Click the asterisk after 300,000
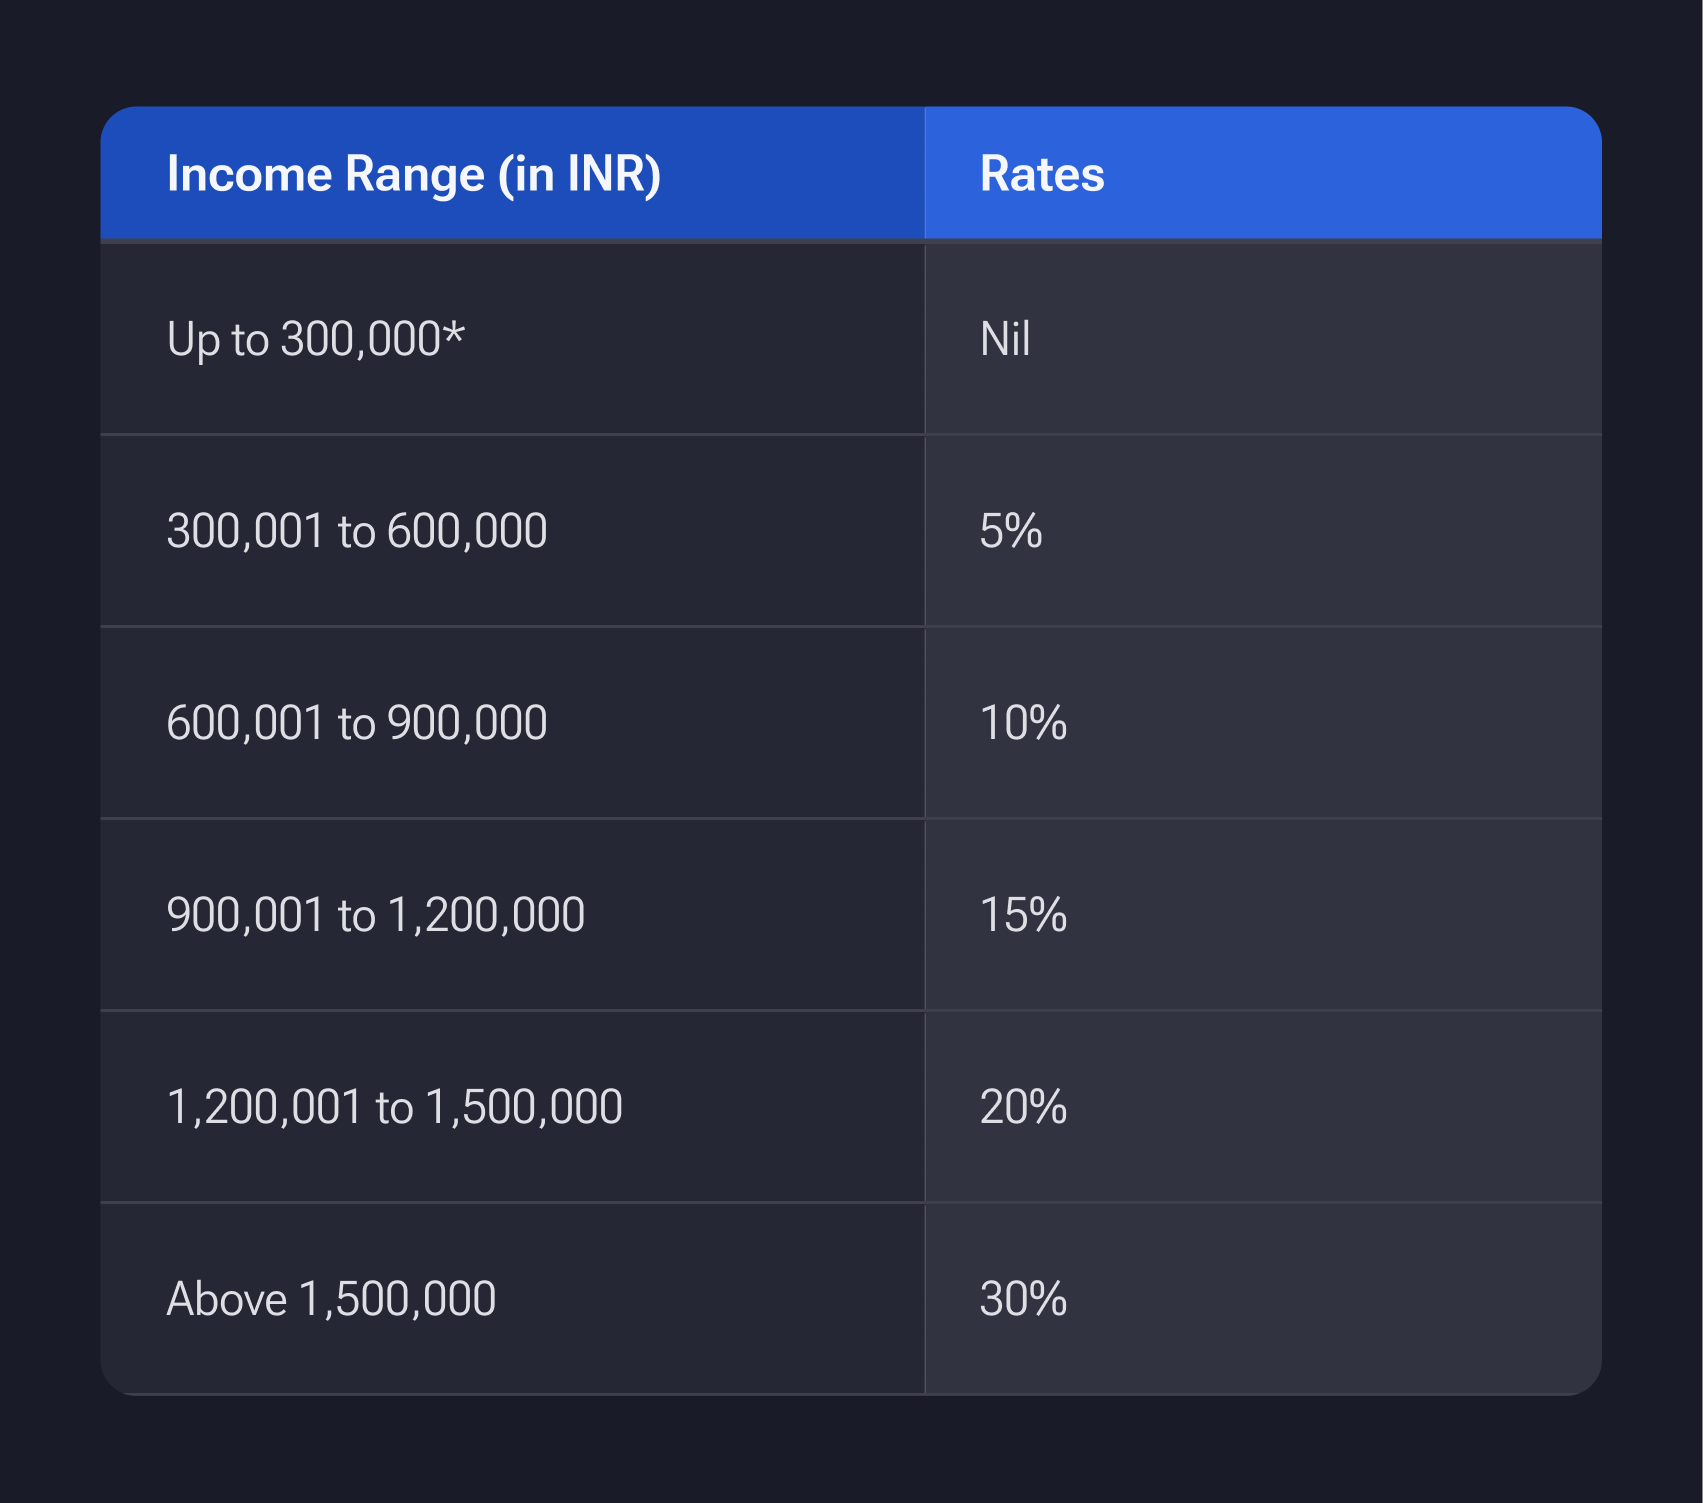 (x=455, y=332)
